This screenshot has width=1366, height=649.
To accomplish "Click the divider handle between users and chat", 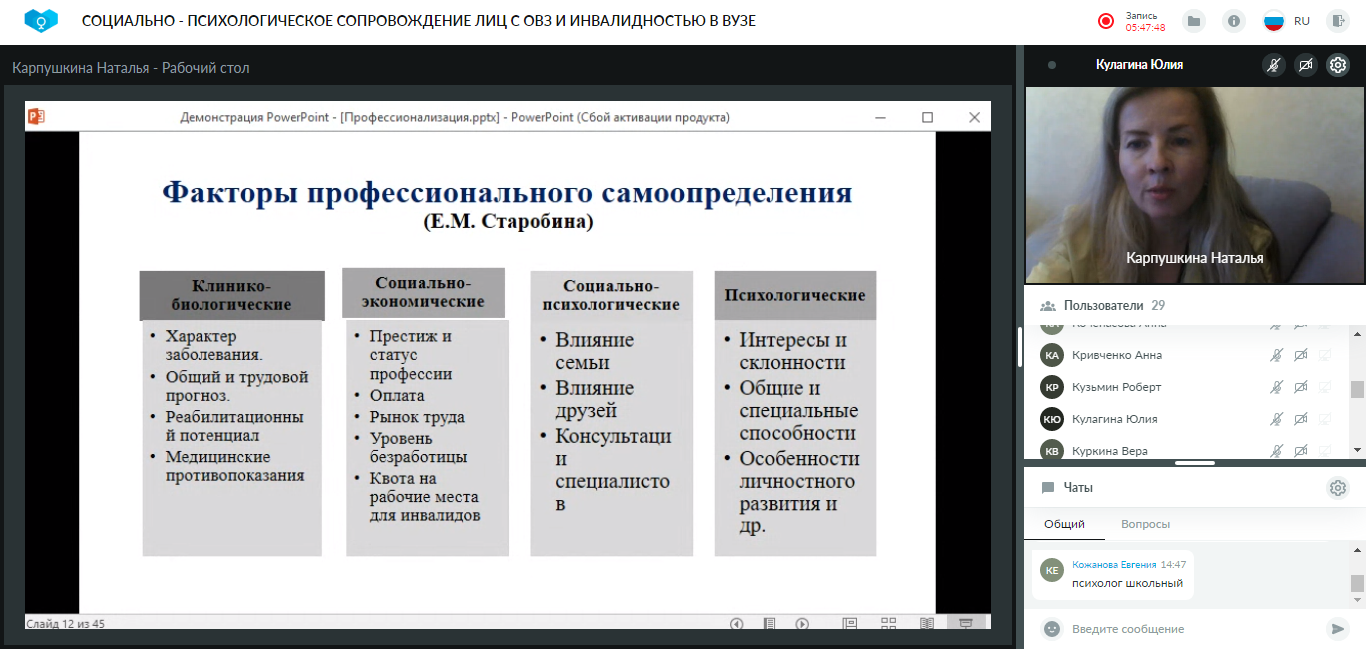I will click(x=1194, y=463).
